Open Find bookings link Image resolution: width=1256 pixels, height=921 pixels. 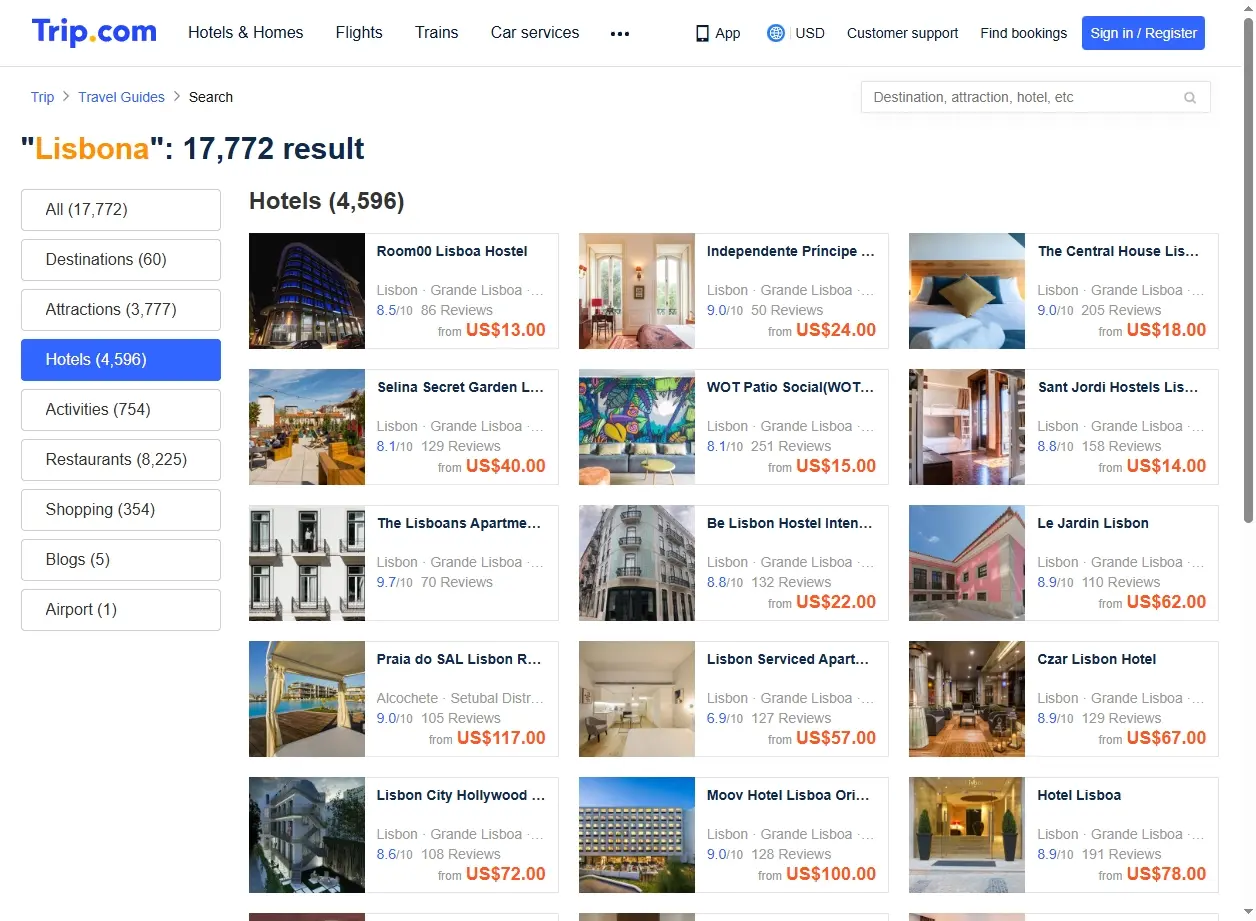click(1024, 33)
